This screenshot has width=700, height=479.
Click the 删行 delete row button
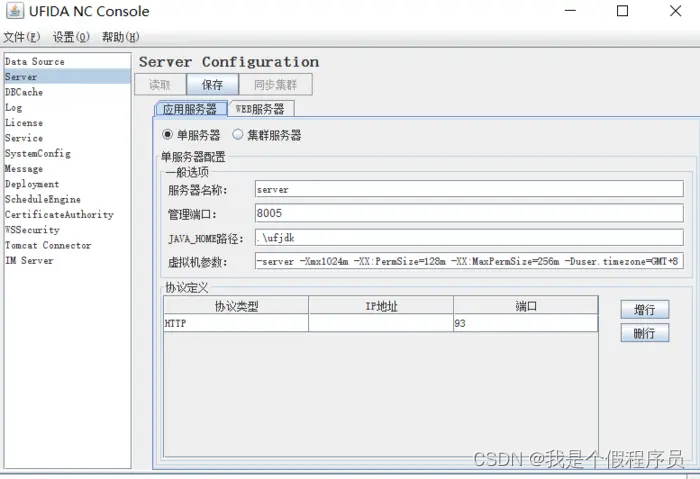[x=645, y=333]
